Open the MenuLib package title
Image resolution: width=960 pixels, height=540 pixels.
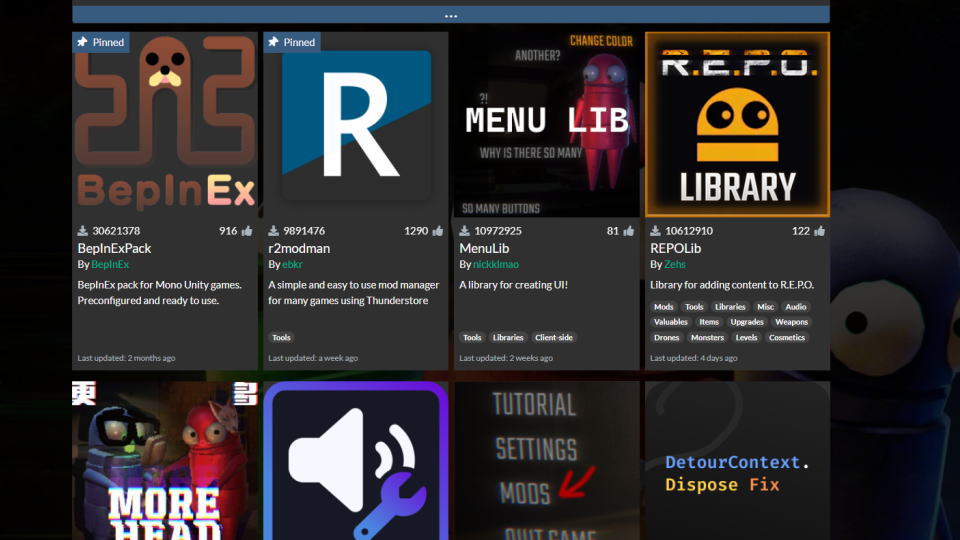tap(484, 248)
